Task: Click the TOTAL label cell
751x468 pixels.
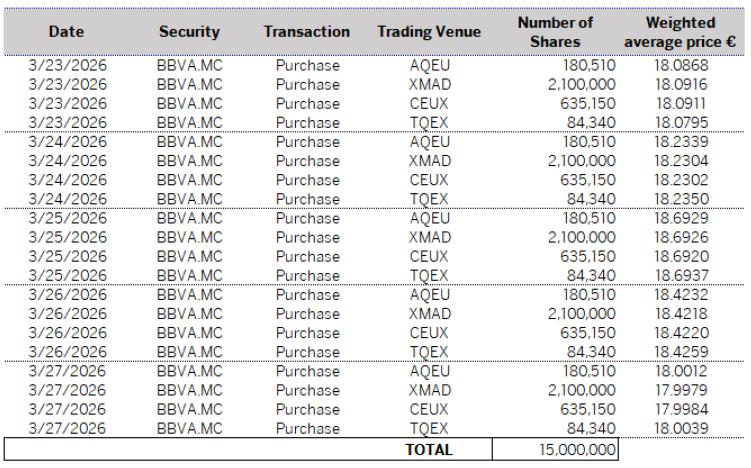Action: (428, 451)
